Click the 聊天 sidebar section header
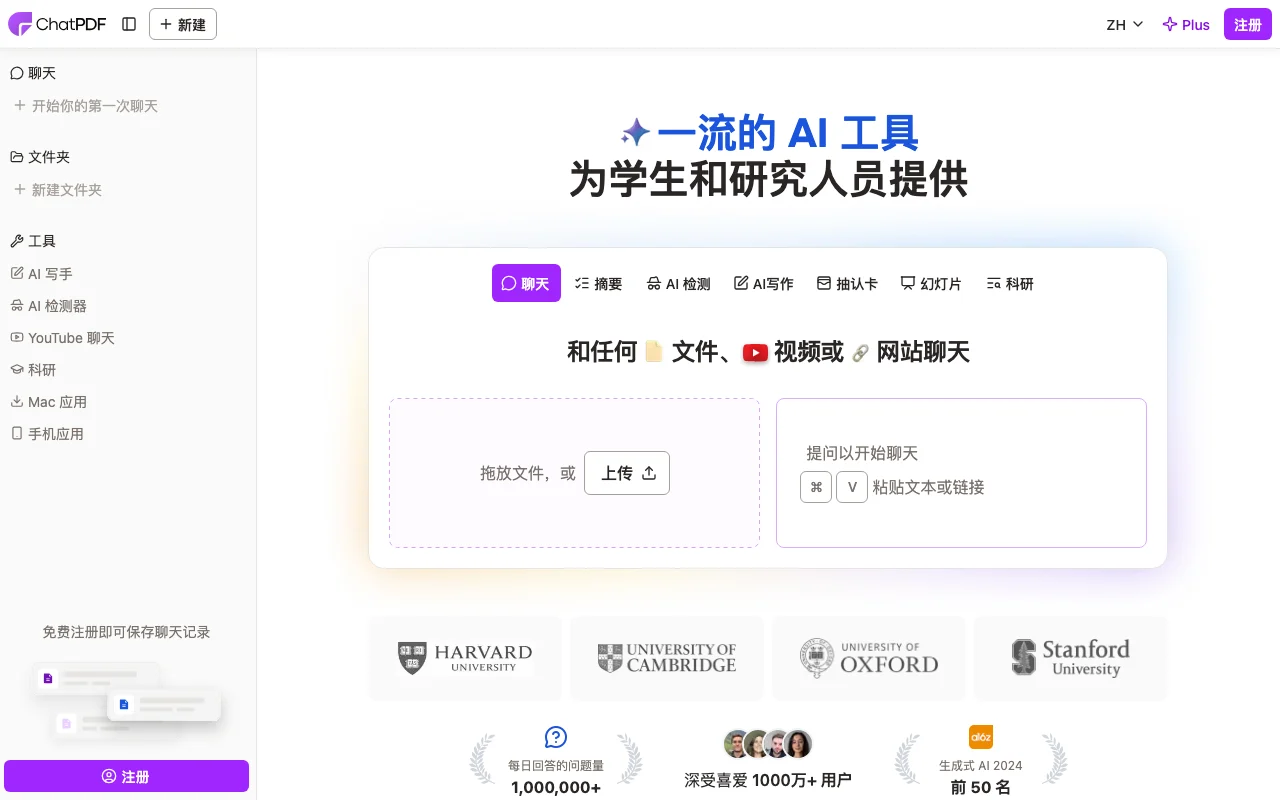Image resolution: width=1280 pixels, height=800 pixels. coord(33,73)
